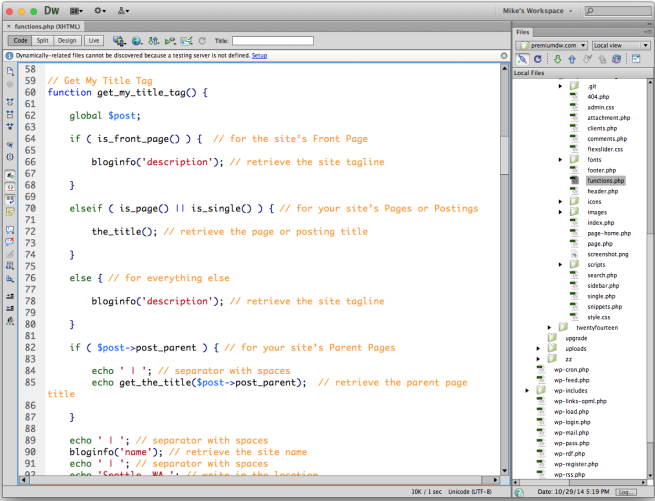Expand the .git folder
The height and width of the screenshot is (501, 655).
pos(561,86)
